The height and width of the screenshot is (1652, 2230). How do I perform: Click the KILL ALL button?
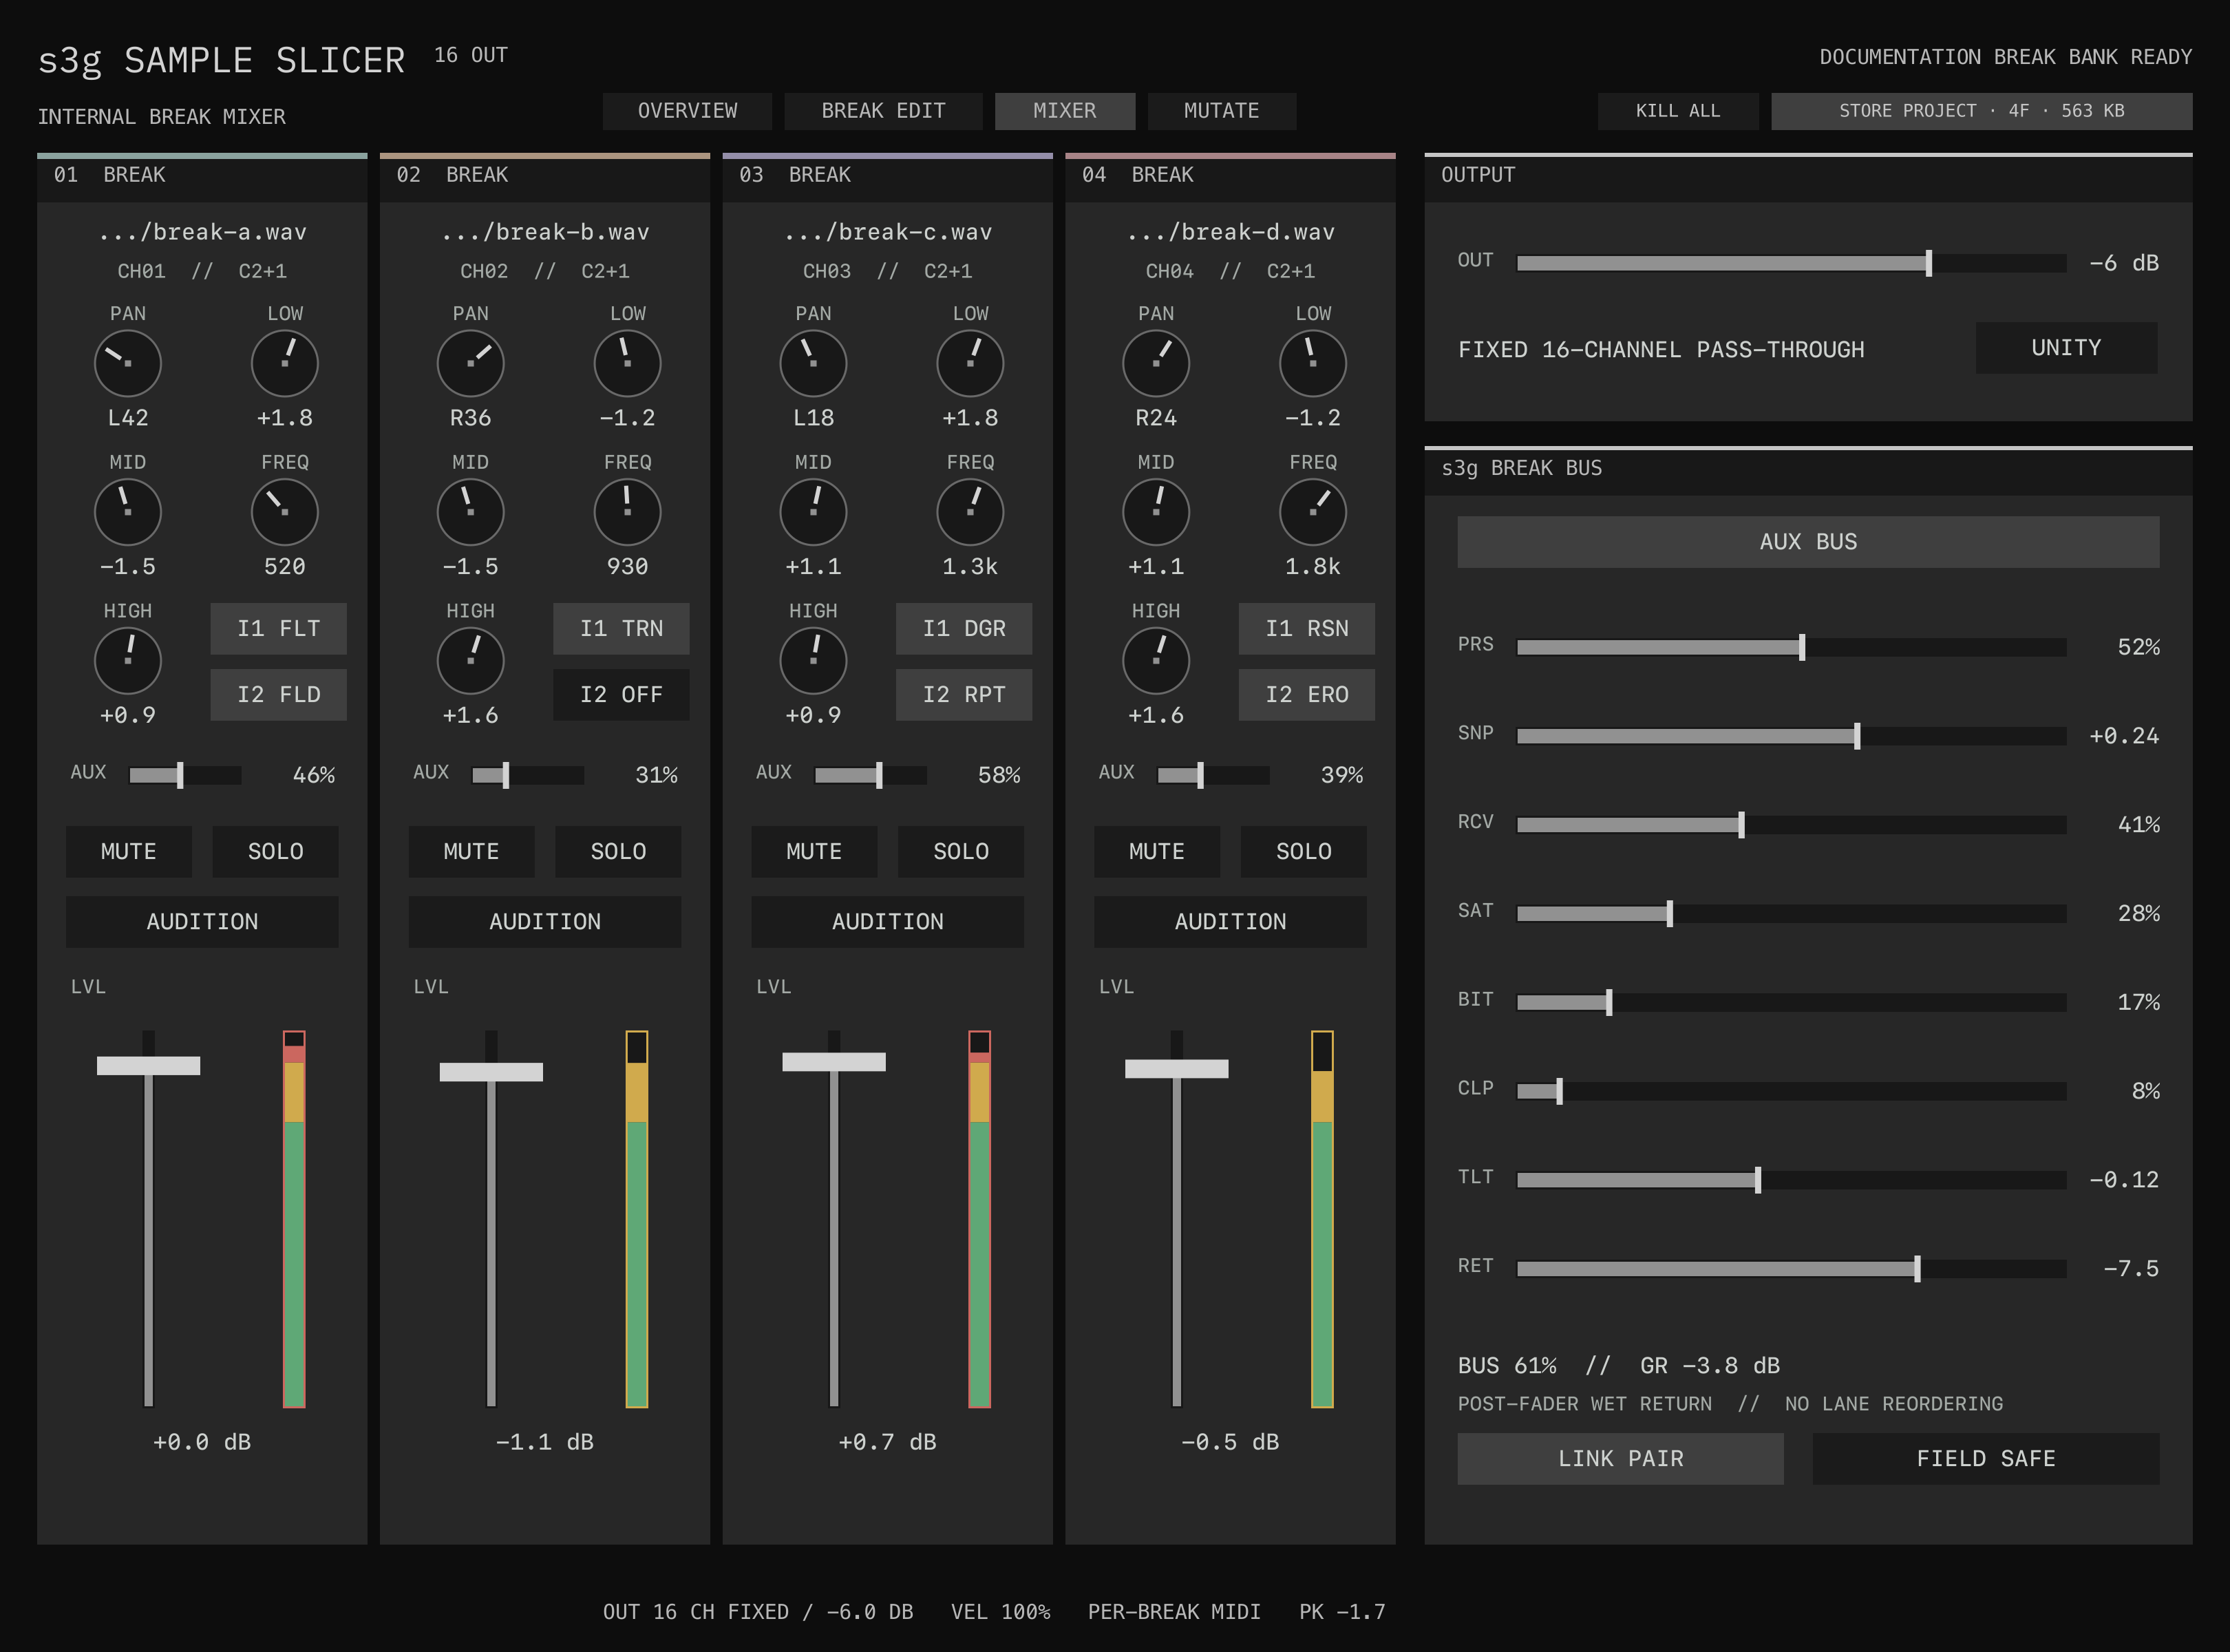click(1678, 111)
